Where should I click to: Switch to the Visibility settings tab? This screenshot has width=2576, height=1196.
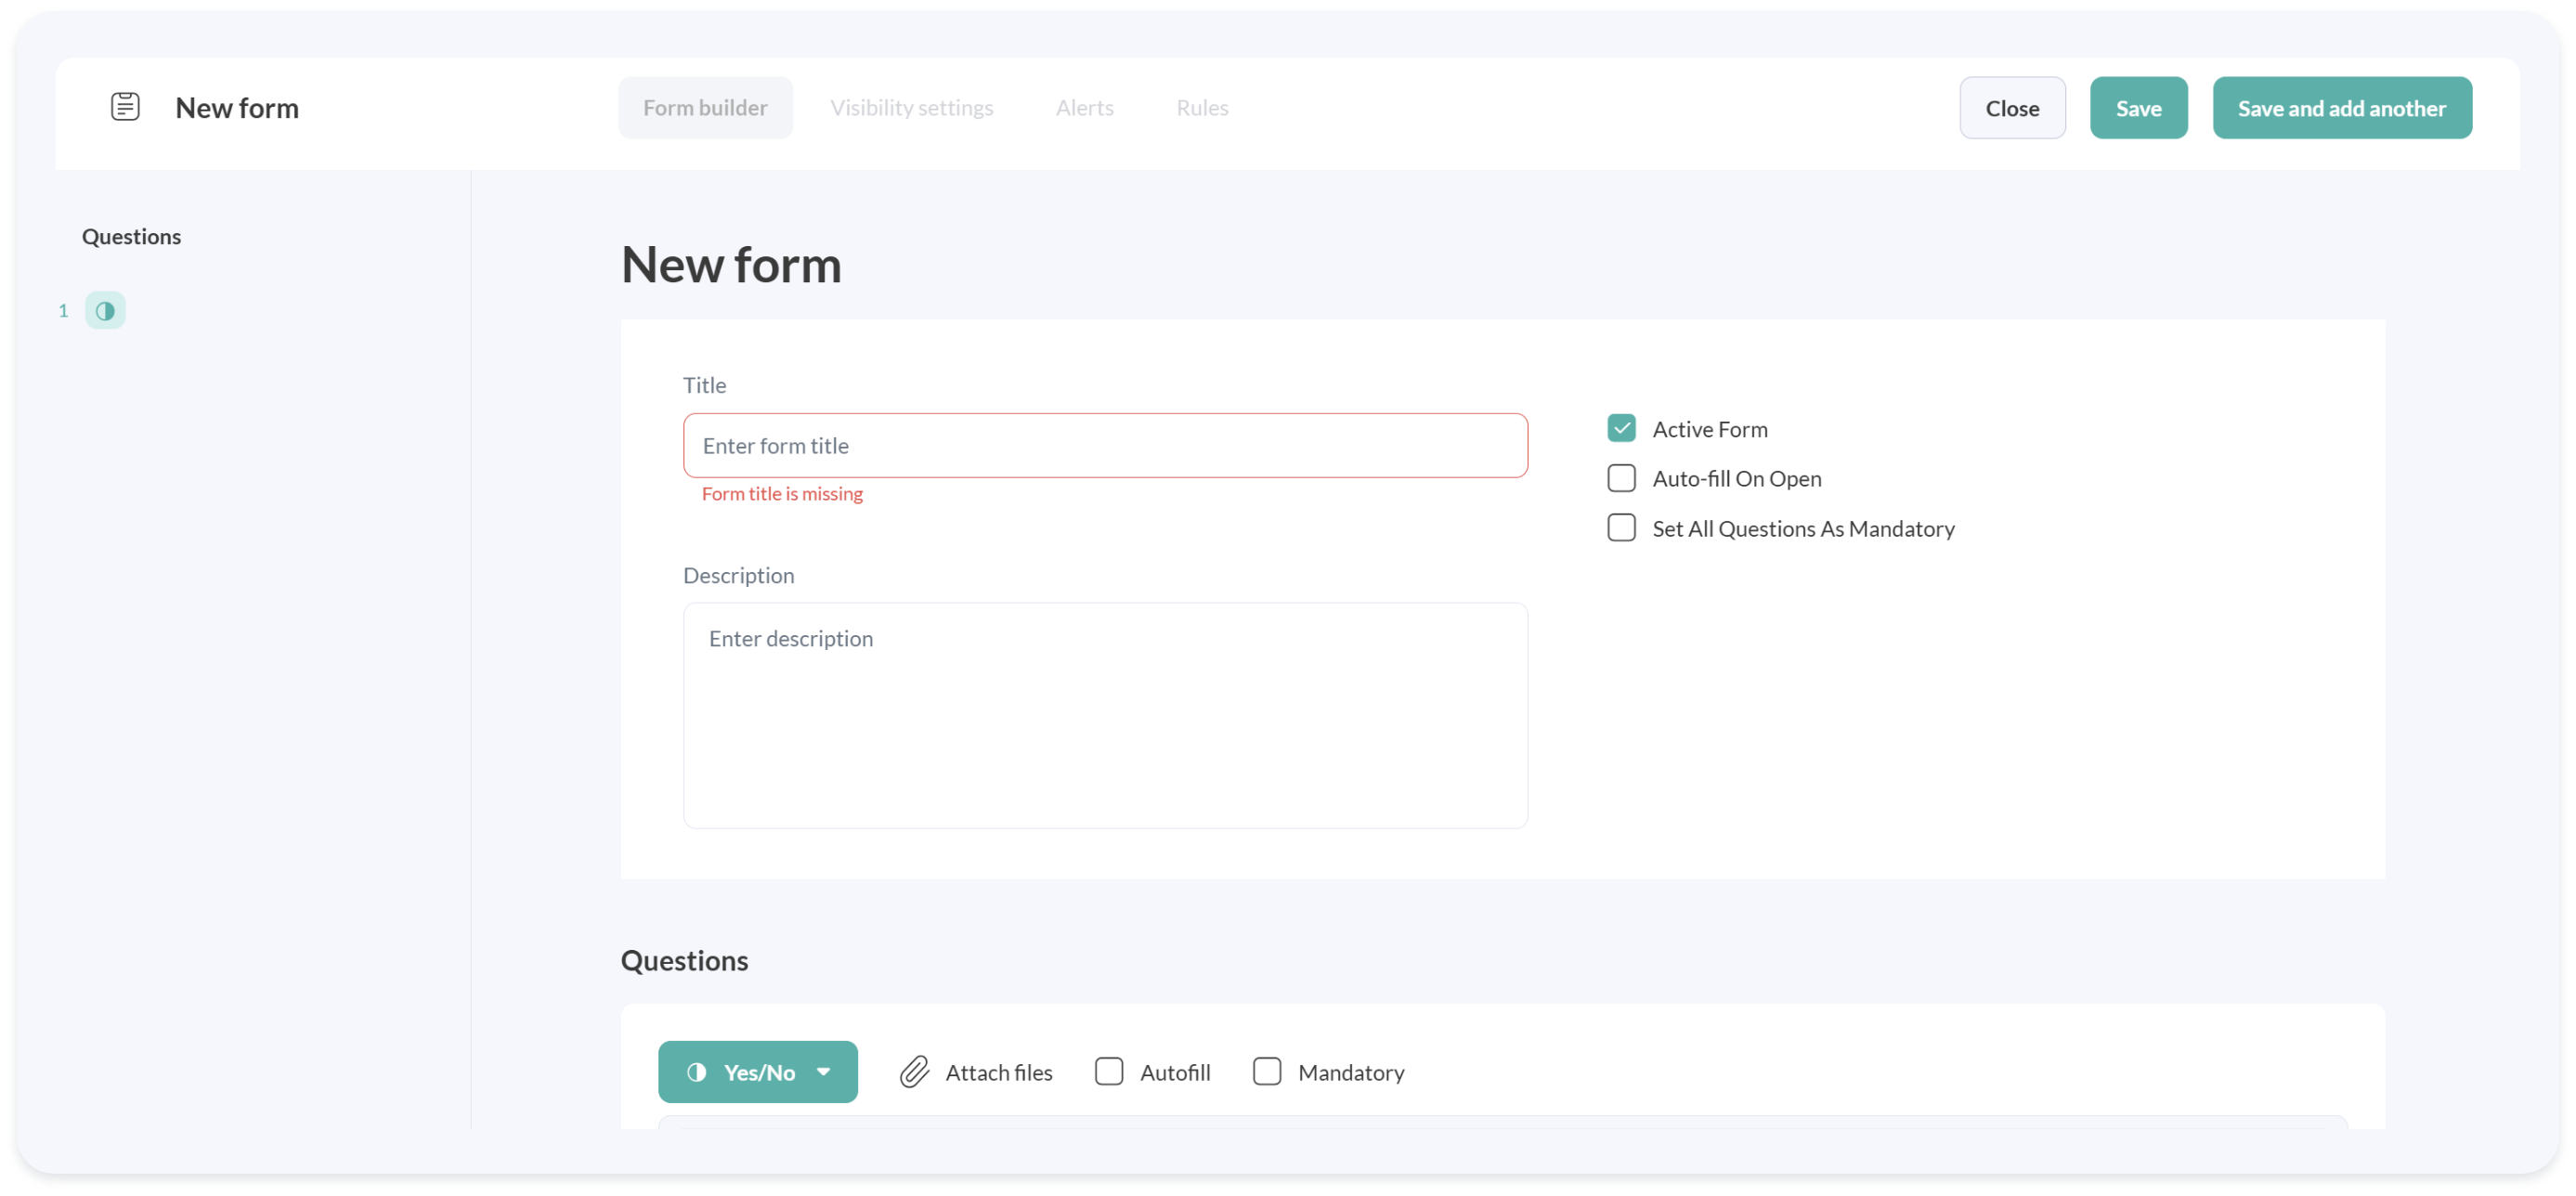911,108
